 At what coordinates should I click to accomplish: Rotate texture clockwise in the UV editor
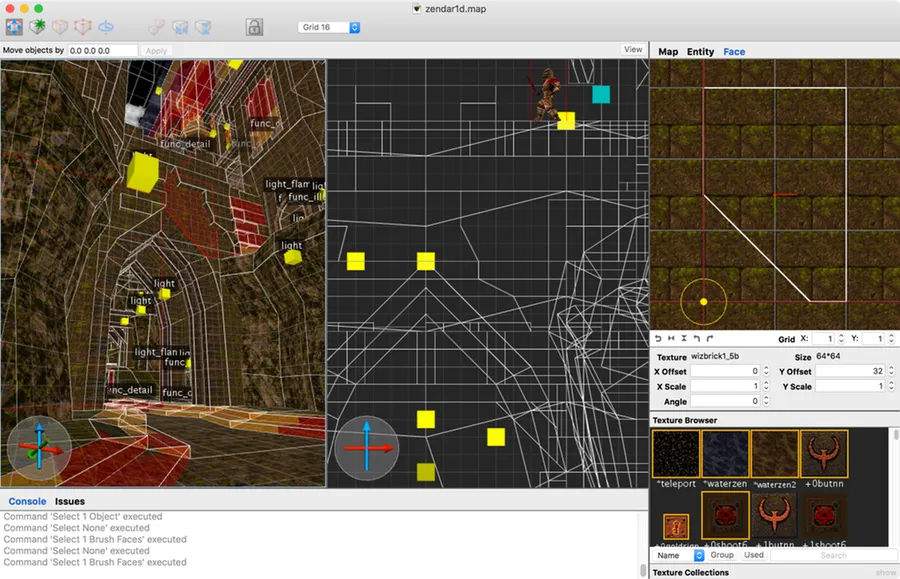coord(710,339)
